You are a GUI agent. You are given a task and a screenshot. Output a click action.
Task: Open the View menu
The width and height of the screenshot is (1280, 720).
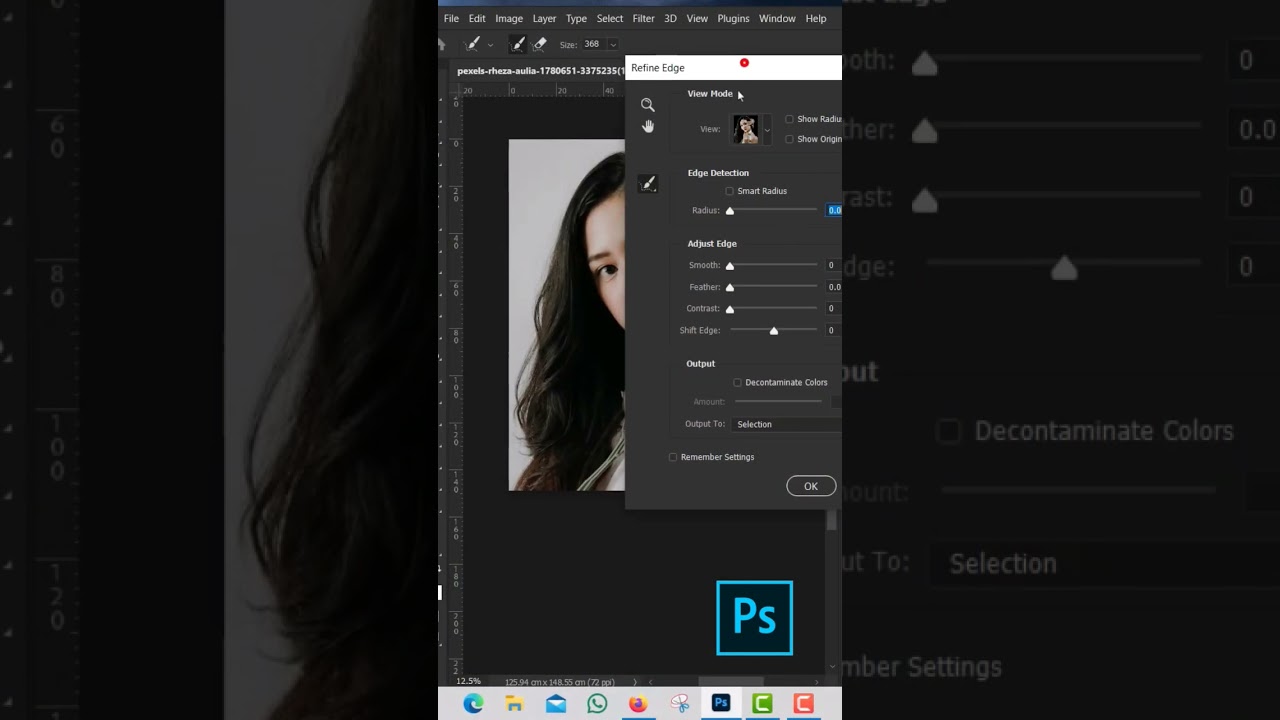click(697, 18)
